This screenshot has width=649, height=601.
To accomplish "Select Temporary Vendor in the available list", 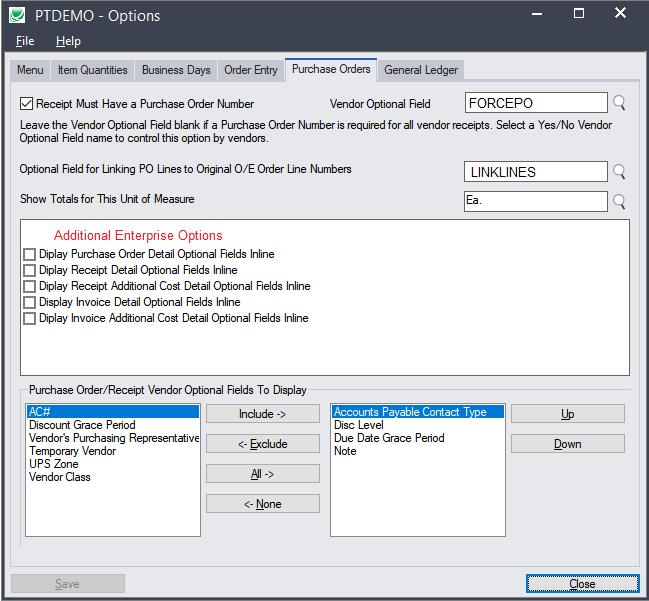I will (x=72, y=451).
